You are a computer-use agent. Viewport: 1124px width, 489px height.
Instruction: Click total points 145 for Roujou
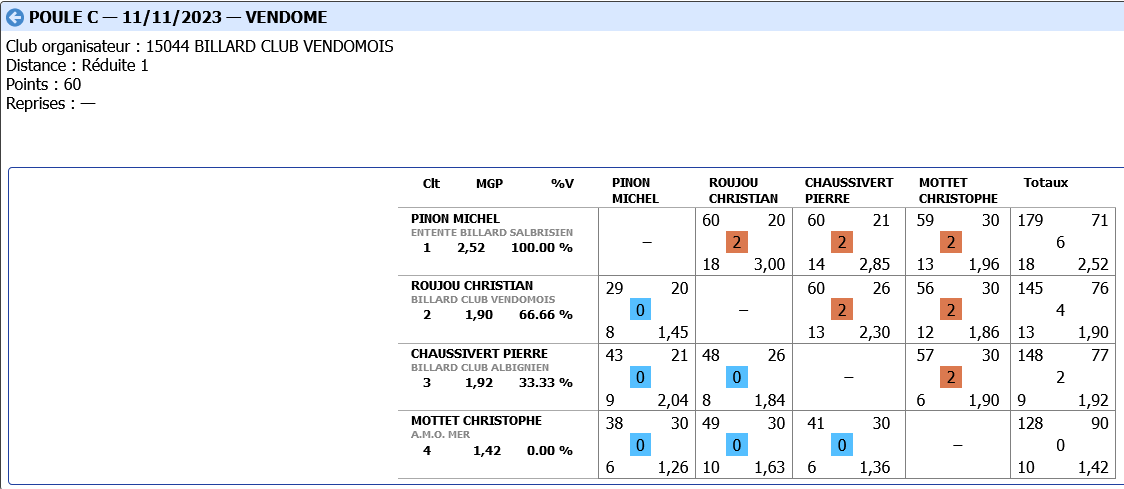click(x=1030, y=288)
